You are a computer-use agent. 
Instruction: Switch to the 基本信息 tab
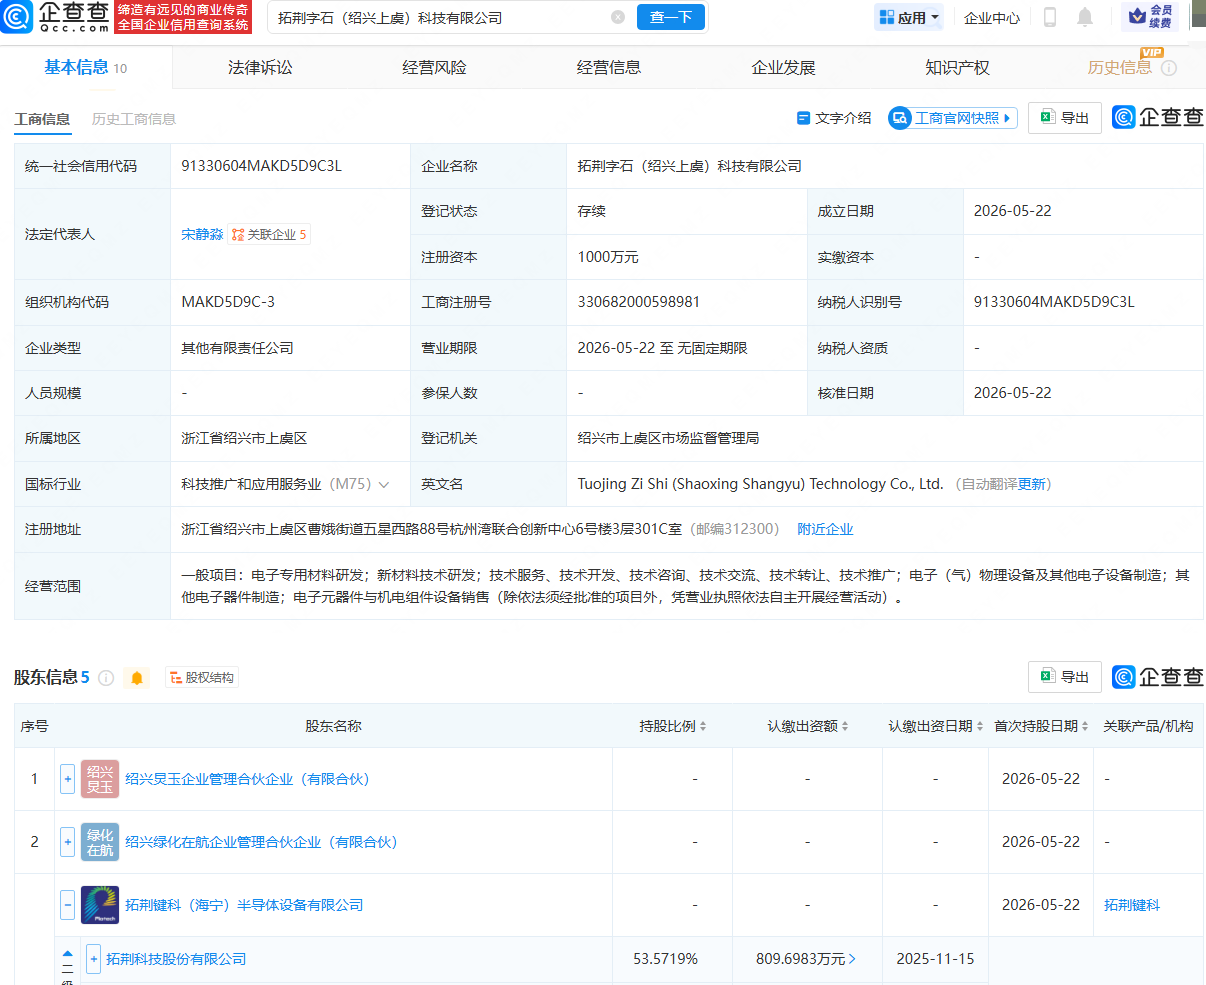click(x=86, y=67)
